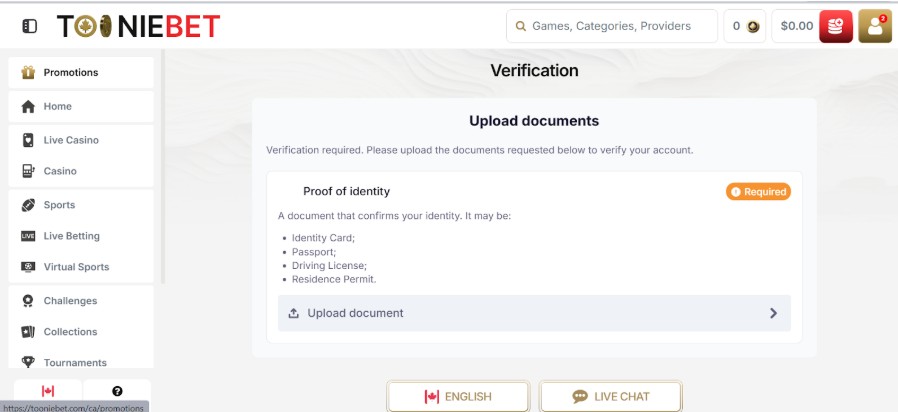Click the coin points balance icon
Viewport: 898px width, 412px height.
point(752,27)
